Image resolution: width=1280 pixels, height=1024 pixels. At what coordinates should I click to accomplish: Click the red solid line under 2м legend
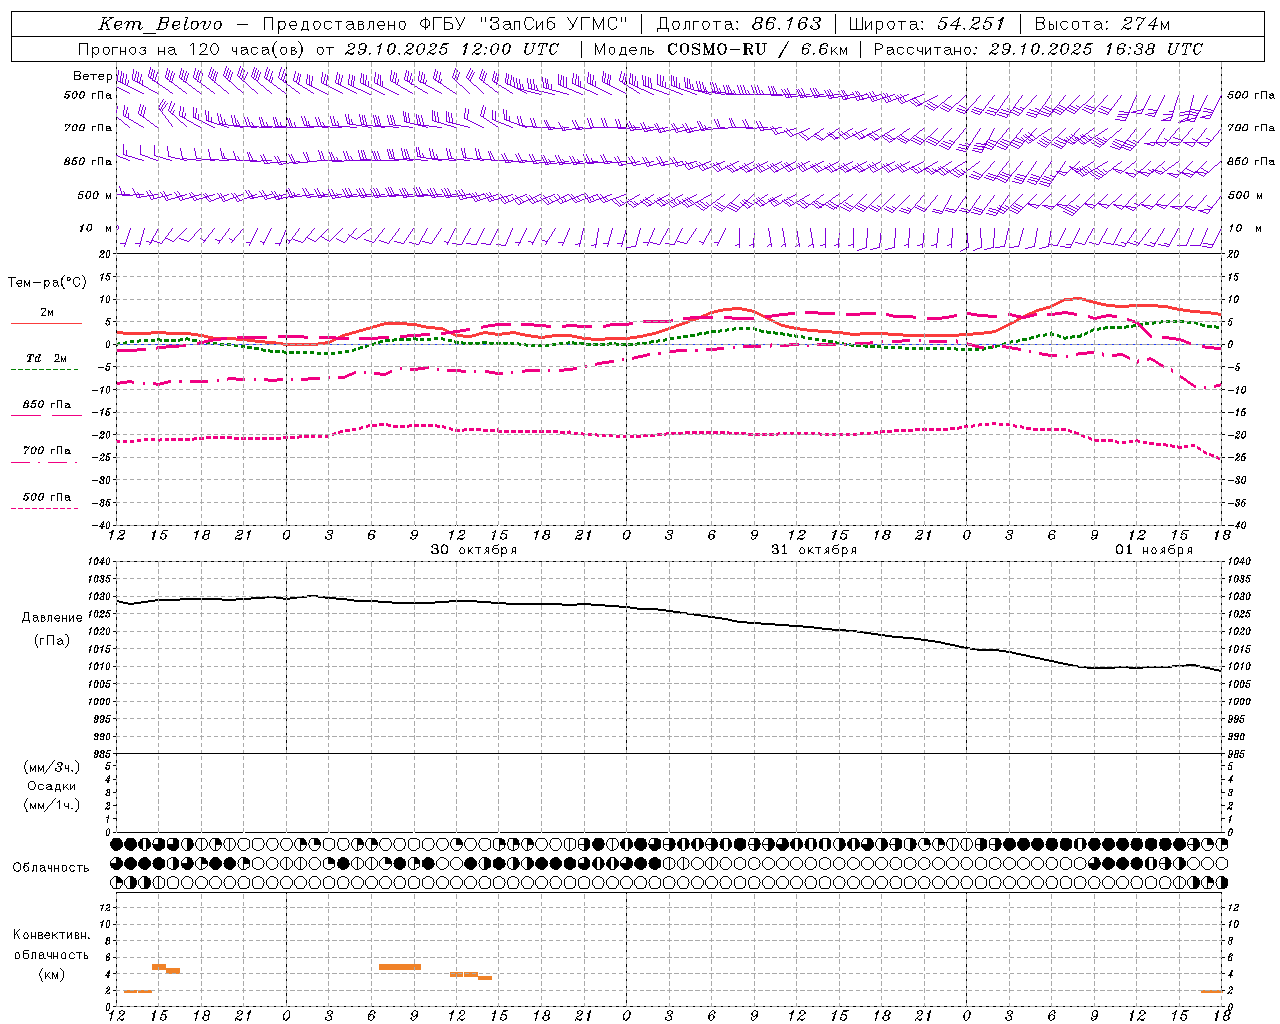pos(46,324)
